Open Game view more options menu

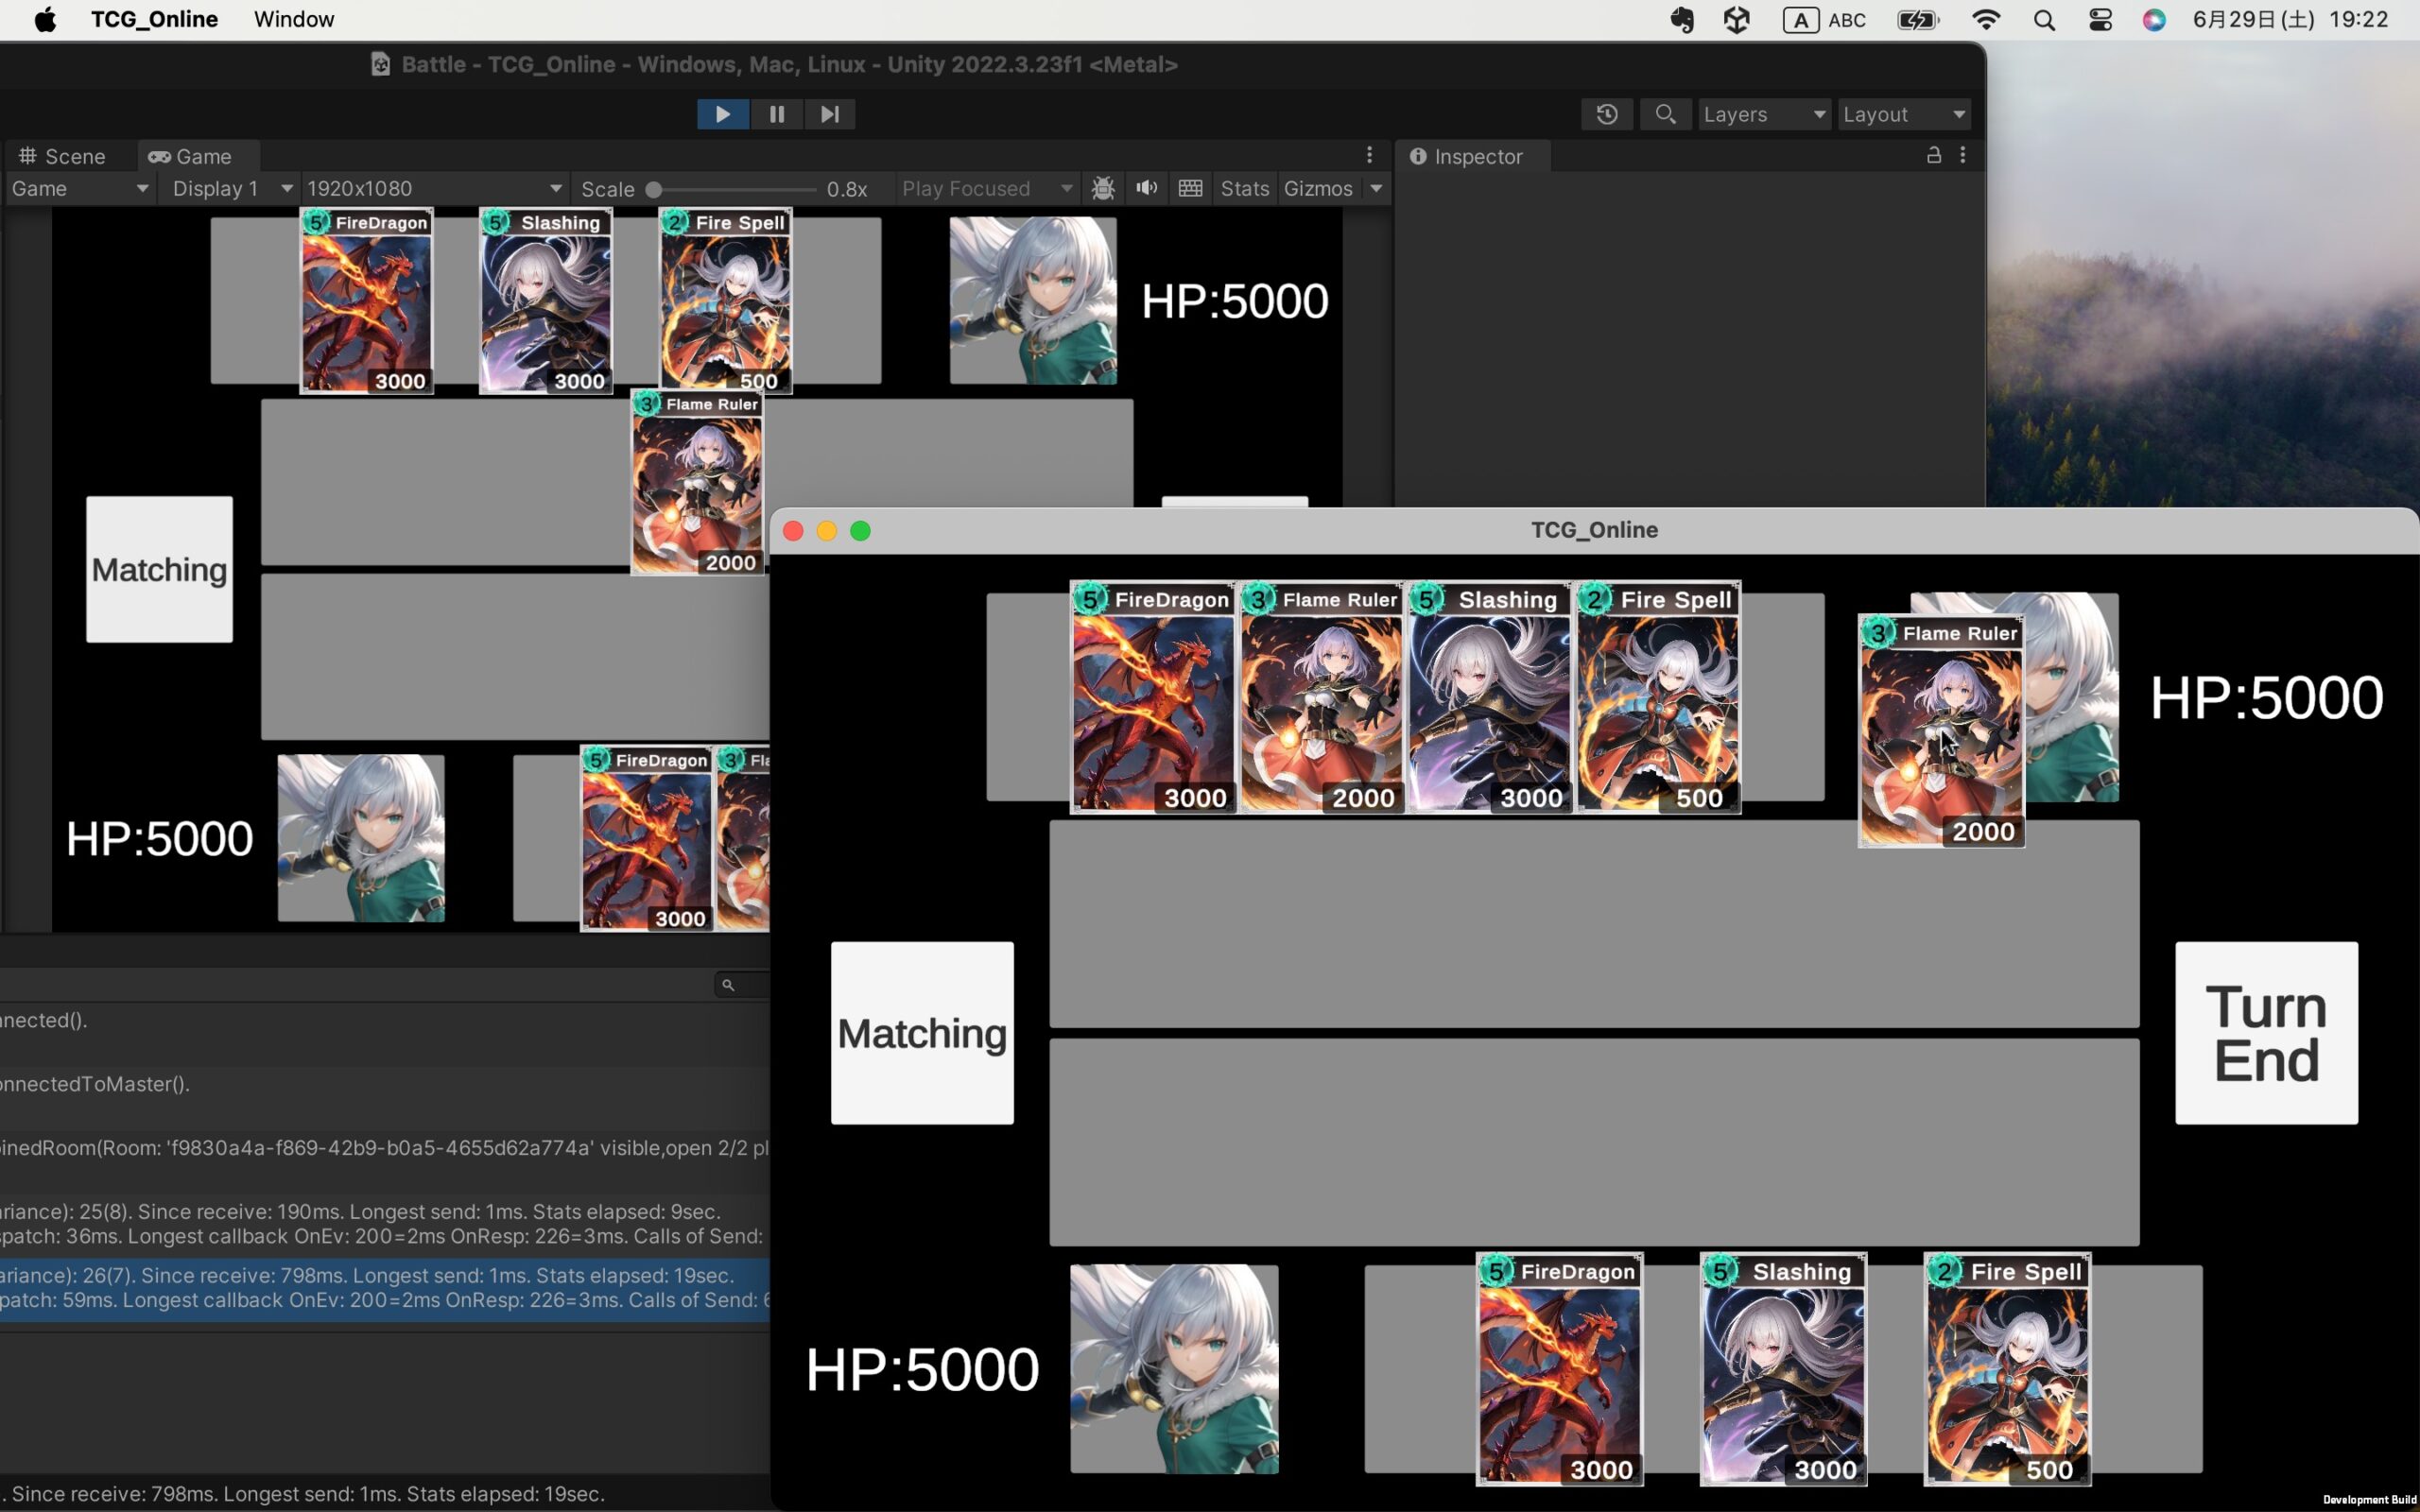pyautogui.click(x=1369, y=155)
